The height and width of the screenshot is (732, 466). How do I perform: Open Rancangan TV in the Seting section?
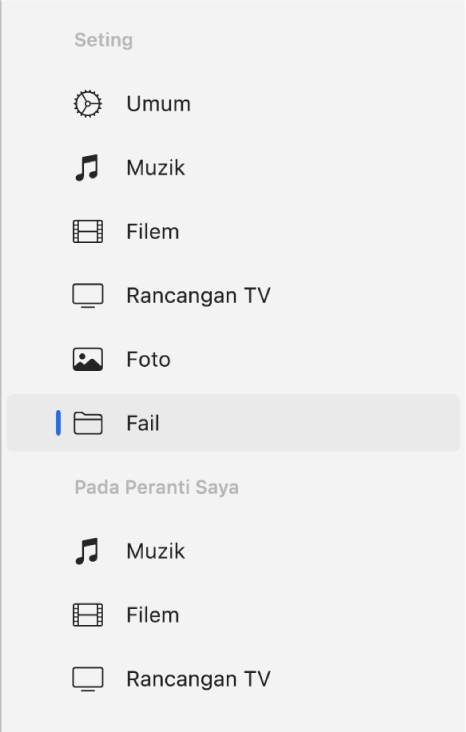click(233, 296)
